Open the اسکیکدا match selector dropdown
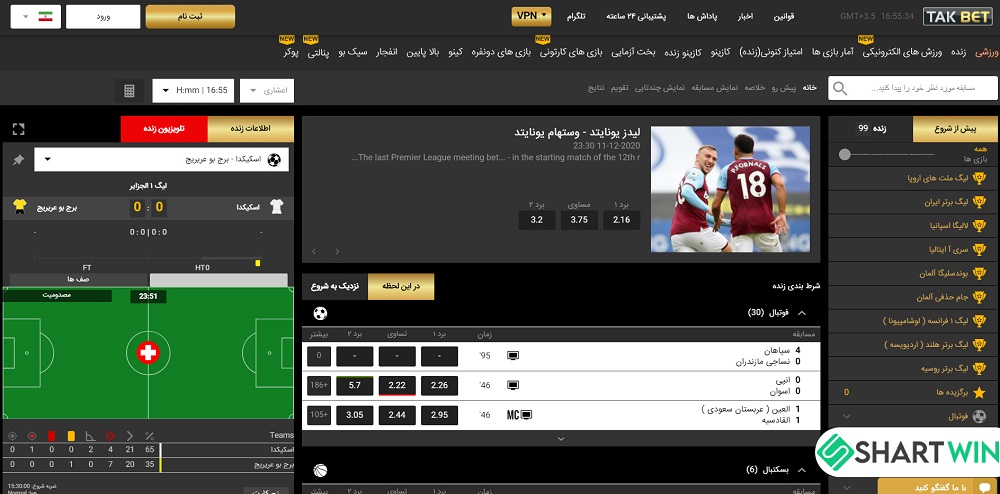Screen dimensions: 1000x494 161,160
